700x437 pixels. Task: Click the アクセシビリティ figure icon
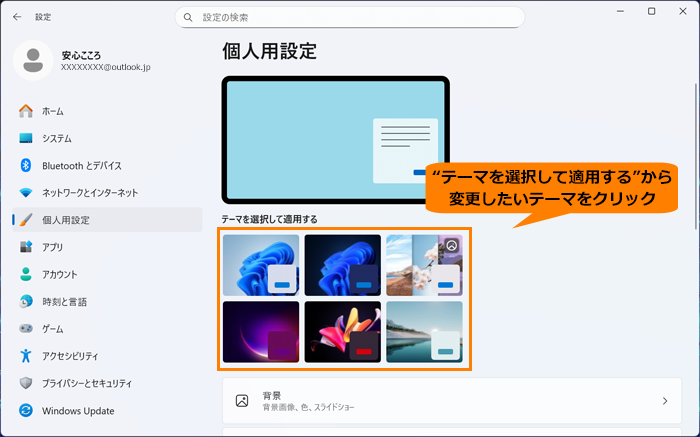point(26,356)
